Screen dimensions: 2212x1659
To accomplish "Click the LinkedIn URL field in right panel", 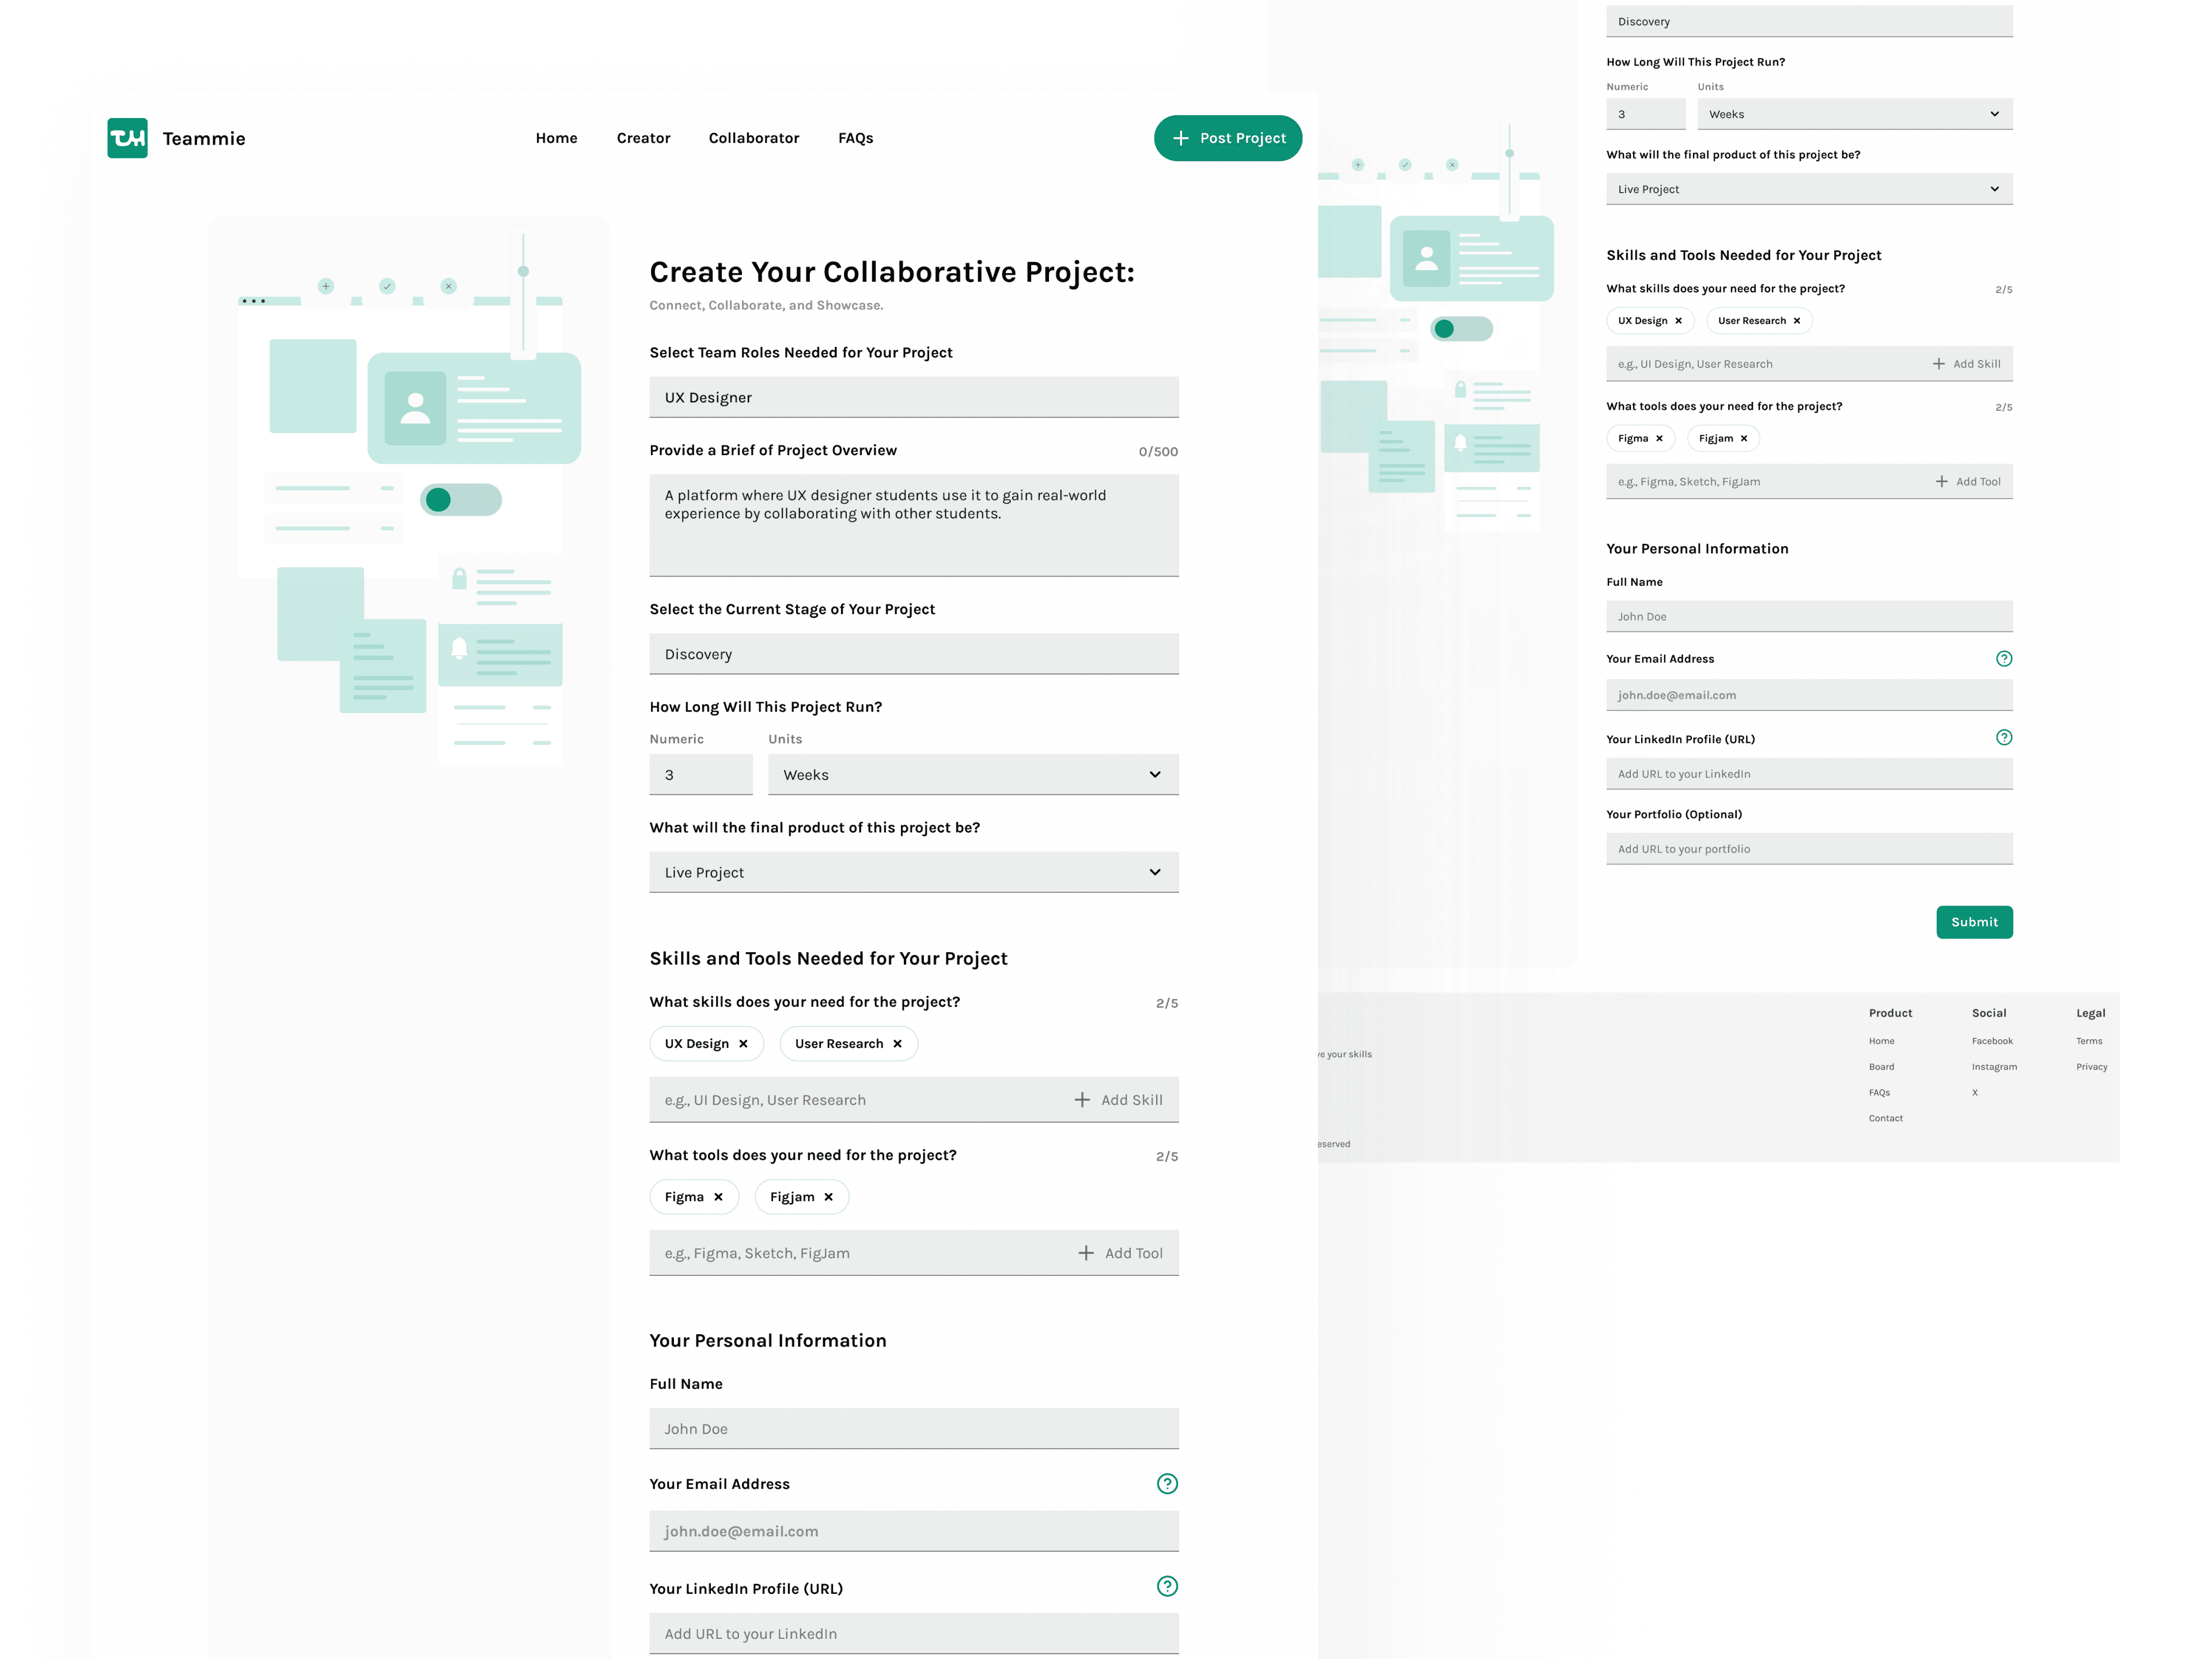I will click(1809, 773).
